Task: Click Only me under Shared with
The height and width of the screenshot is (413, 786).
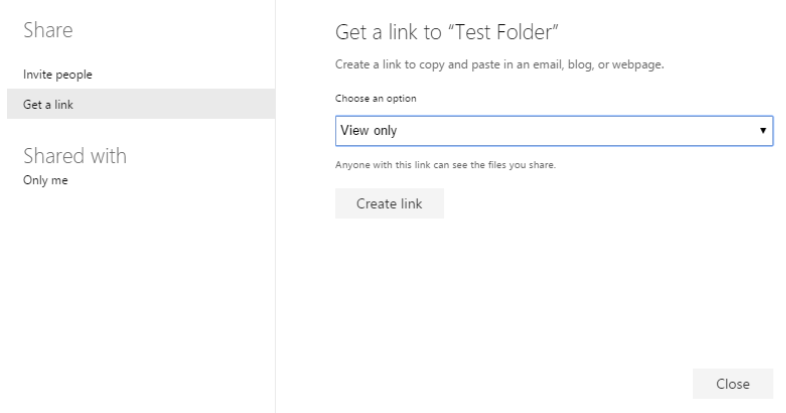Action: click(x=46, y=180)
